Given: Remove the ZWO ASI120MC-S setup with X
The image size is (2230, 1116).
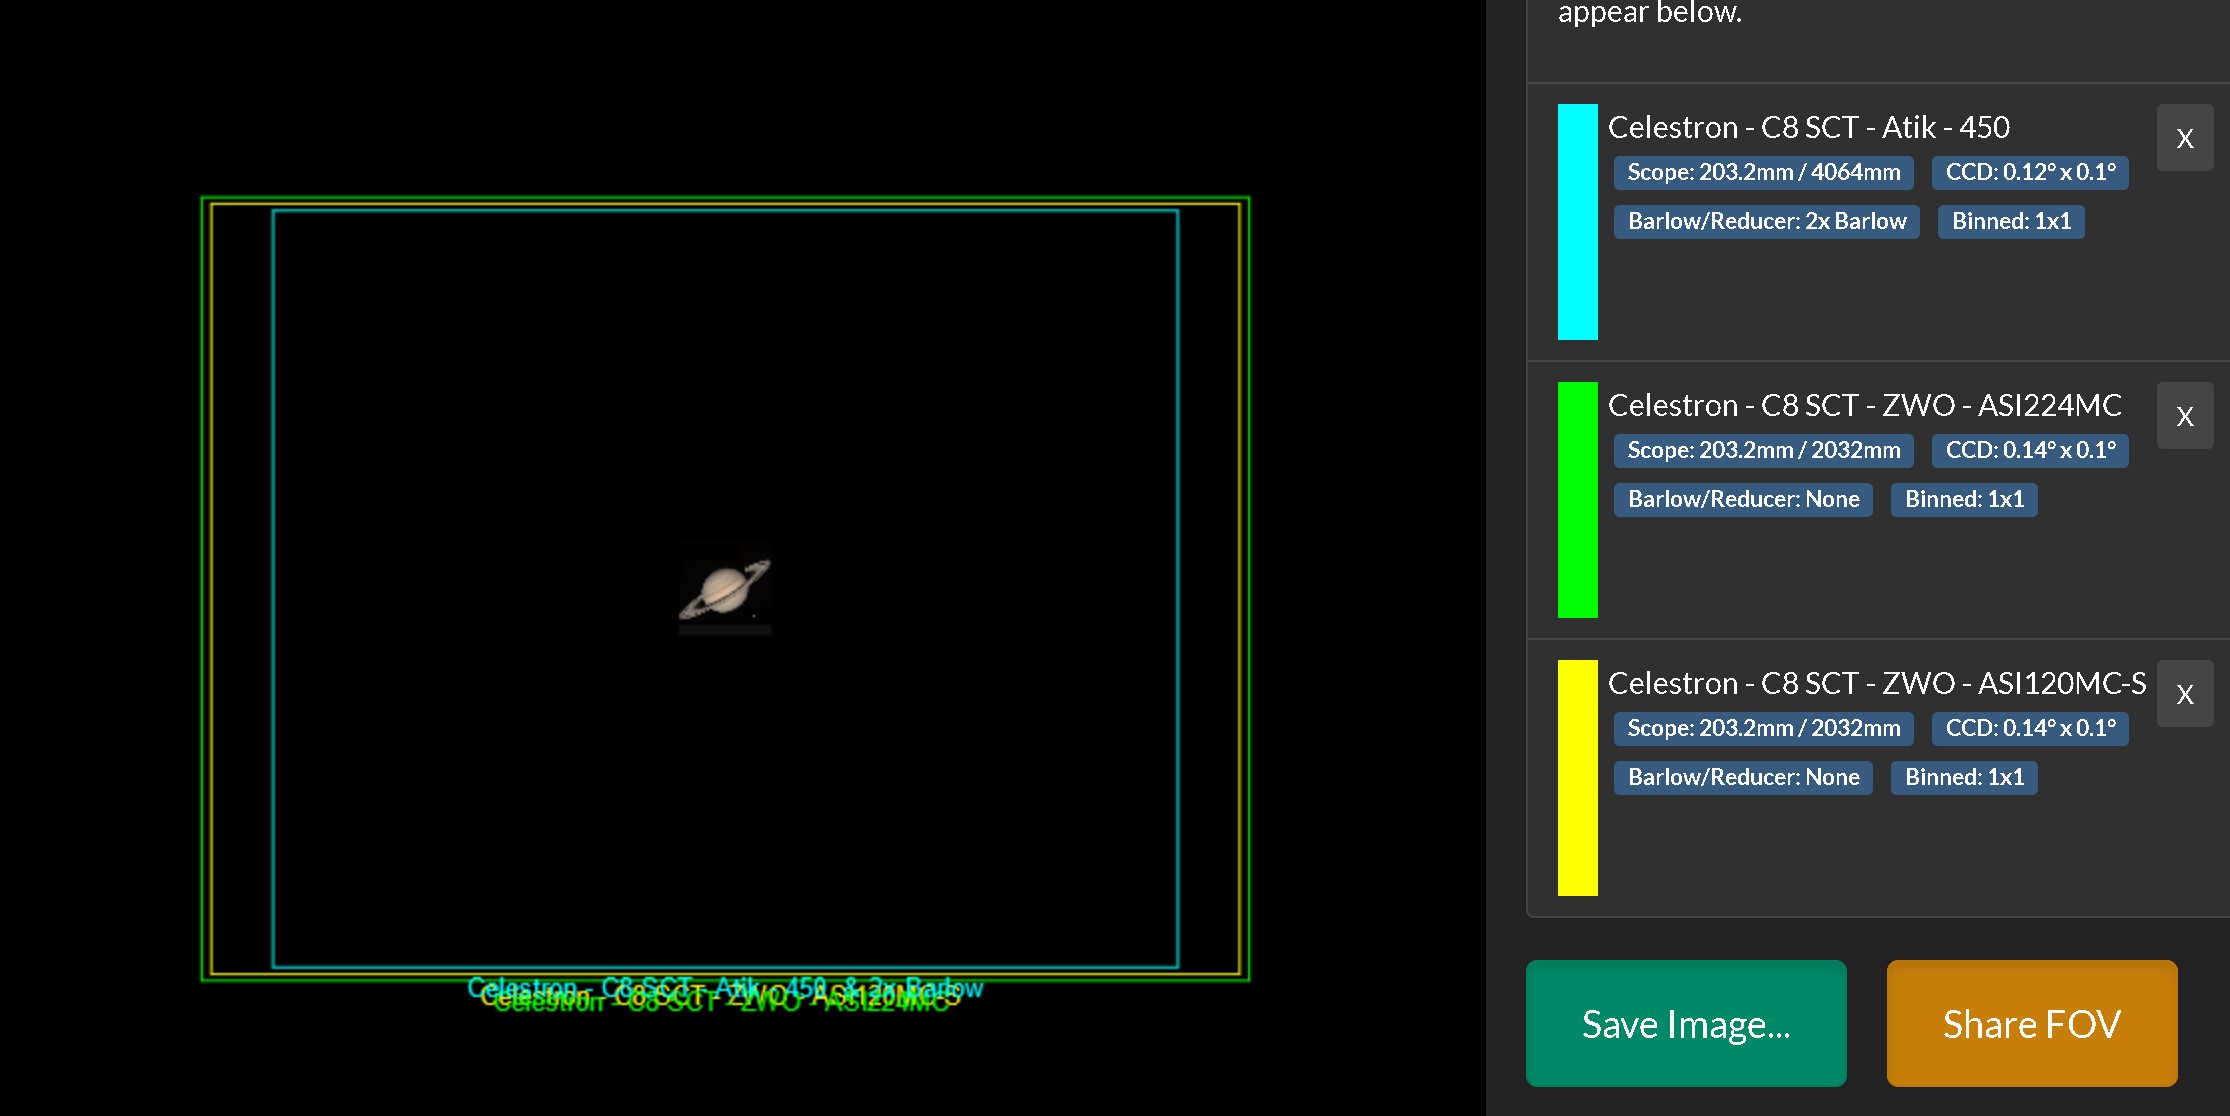Looking at the screenshot, I should point(2184,694).
